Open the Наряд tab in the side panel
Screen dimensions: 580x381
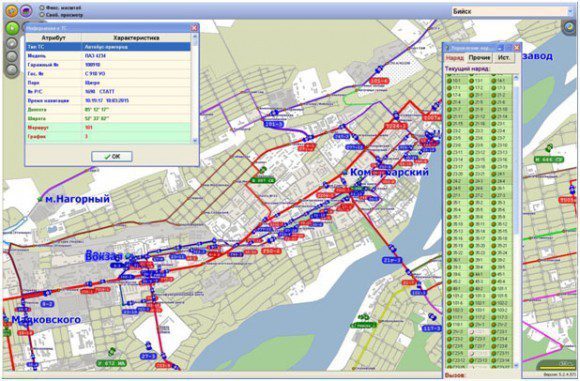[455, 58]
